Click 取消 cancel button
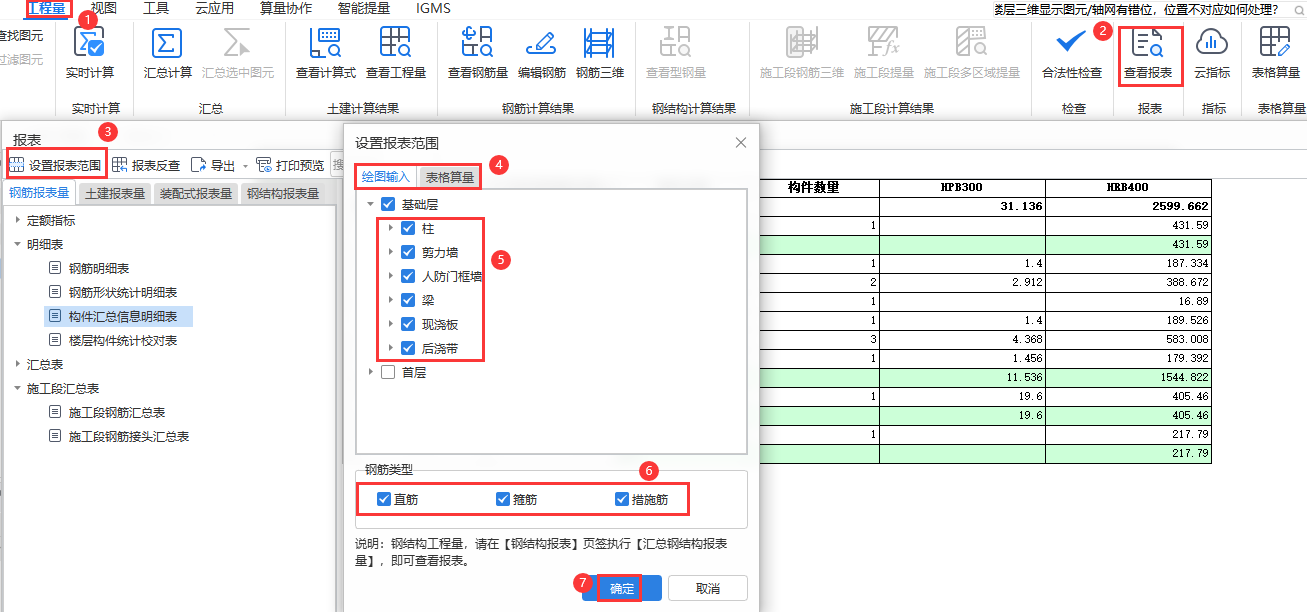This screenshot has width=1307, height=612. [x=708, y=588]
